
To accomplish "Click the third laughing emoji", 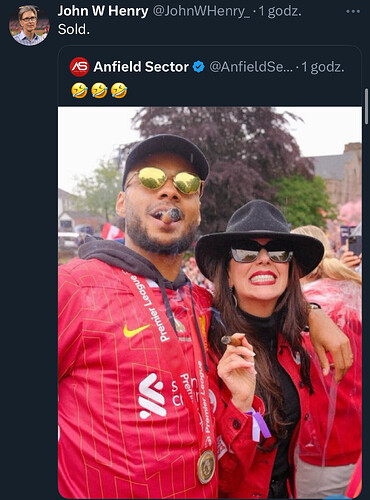I will coord(119,91).
